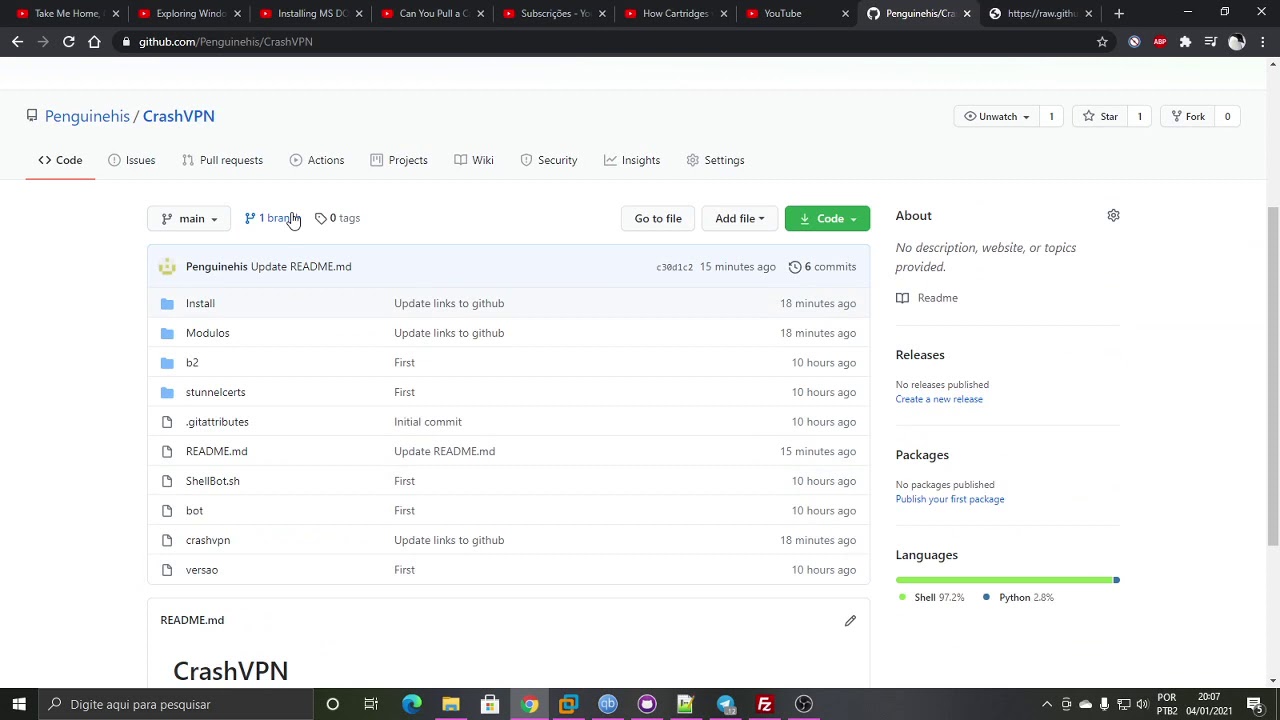
Task: Open the Penguinehis owner profile link
Action: 87,116
